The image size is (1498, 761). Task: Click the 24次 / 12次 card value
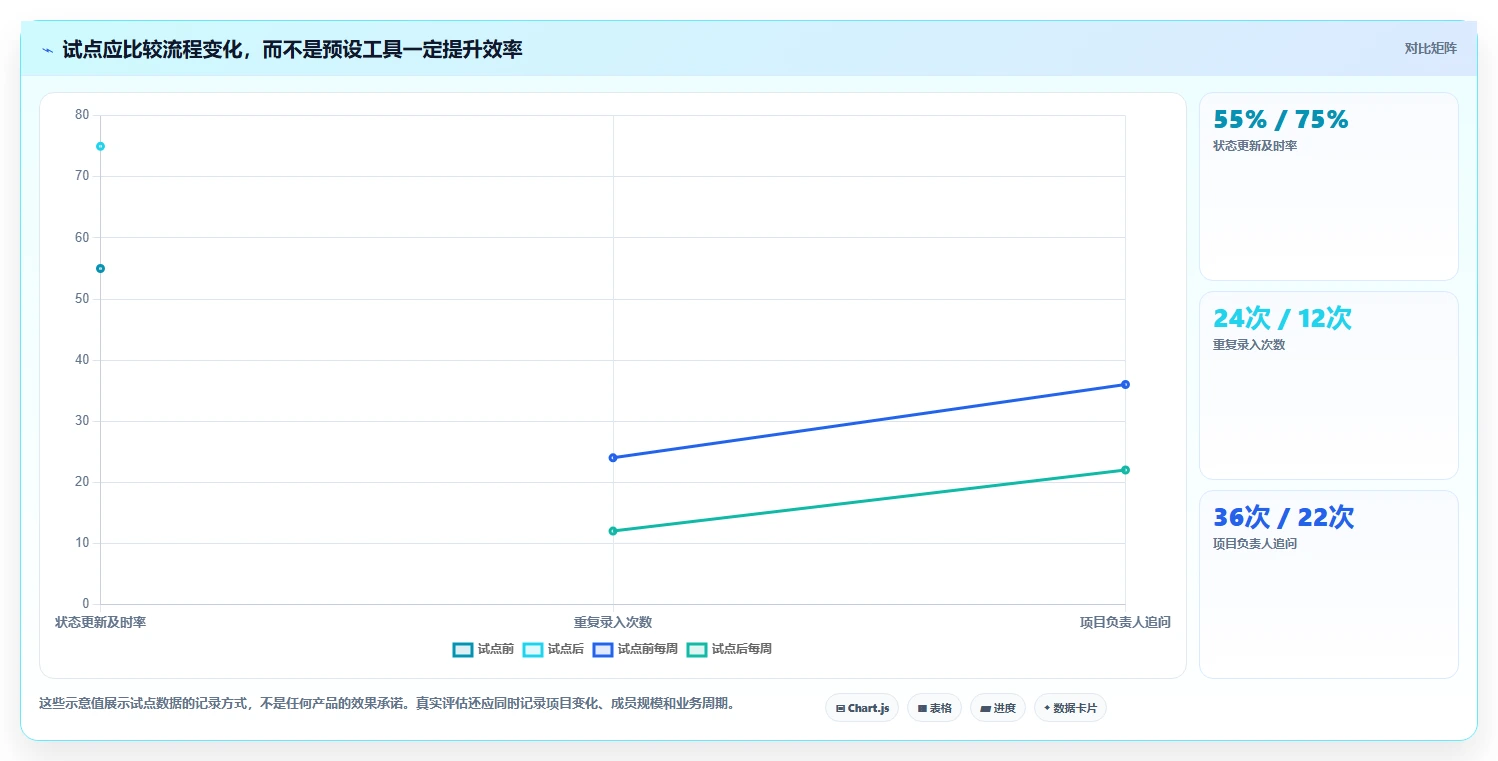coord(1282,318)
